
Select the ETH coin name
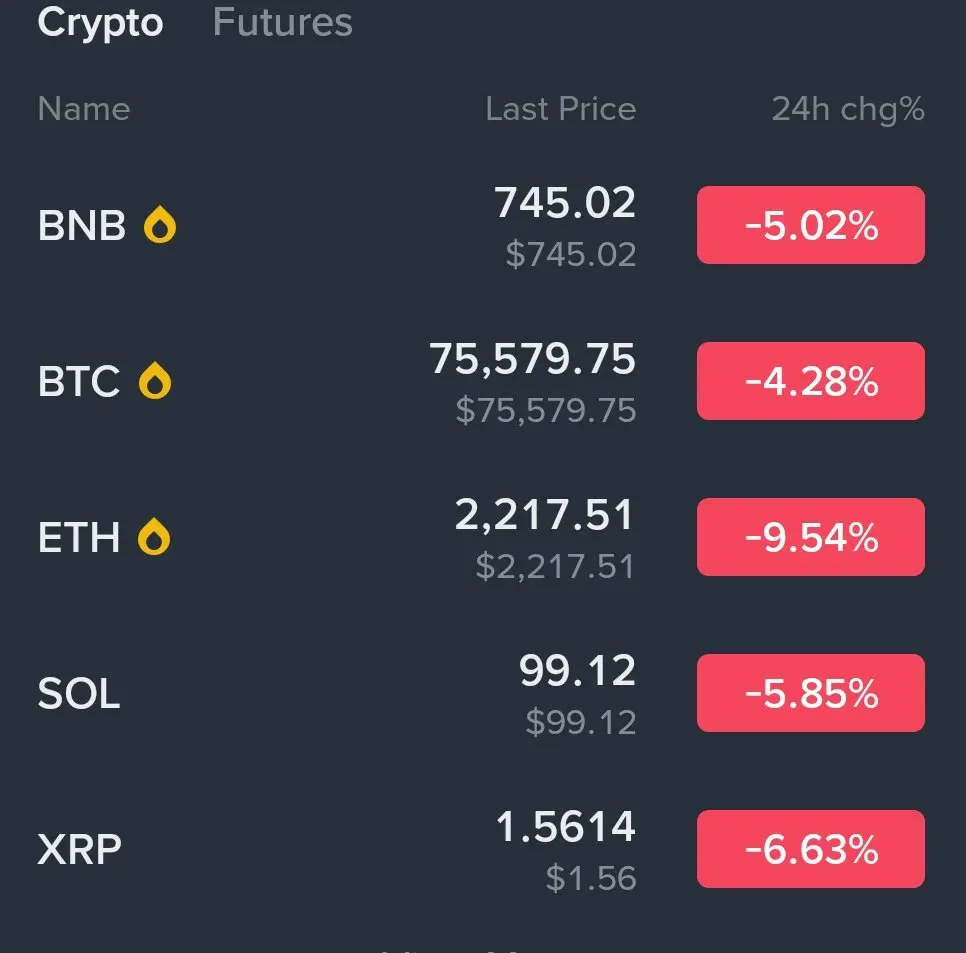[79, 538]
